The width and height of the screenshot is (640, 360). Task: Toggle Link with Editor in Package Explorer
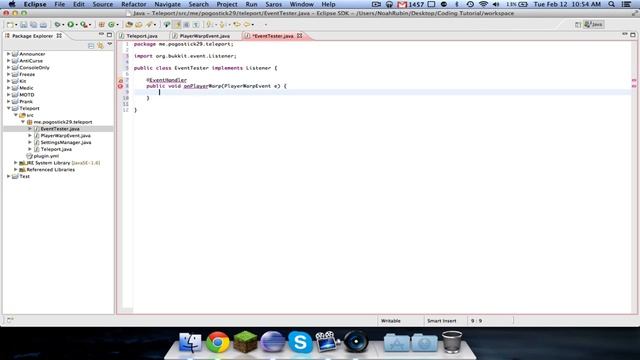100,46
